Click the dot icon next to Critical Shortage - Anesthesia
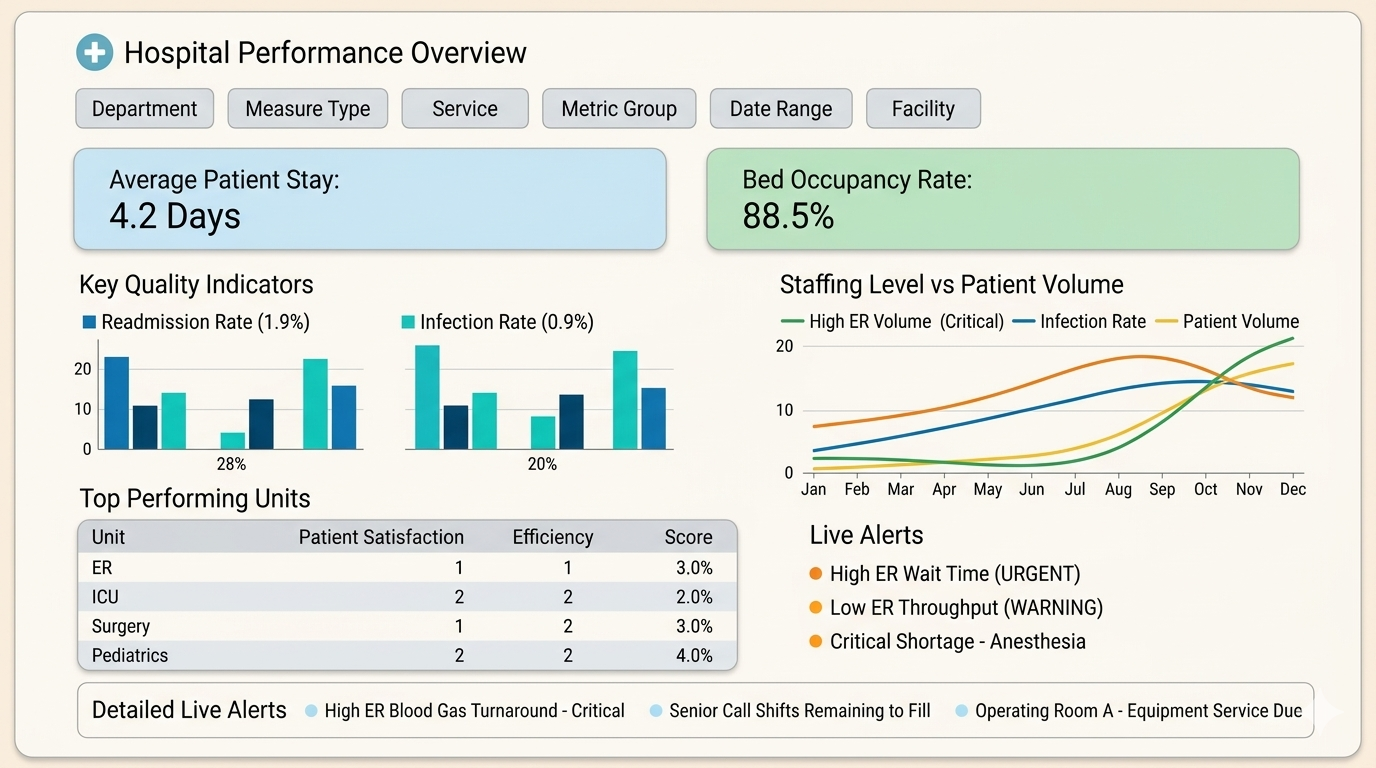 815,642
